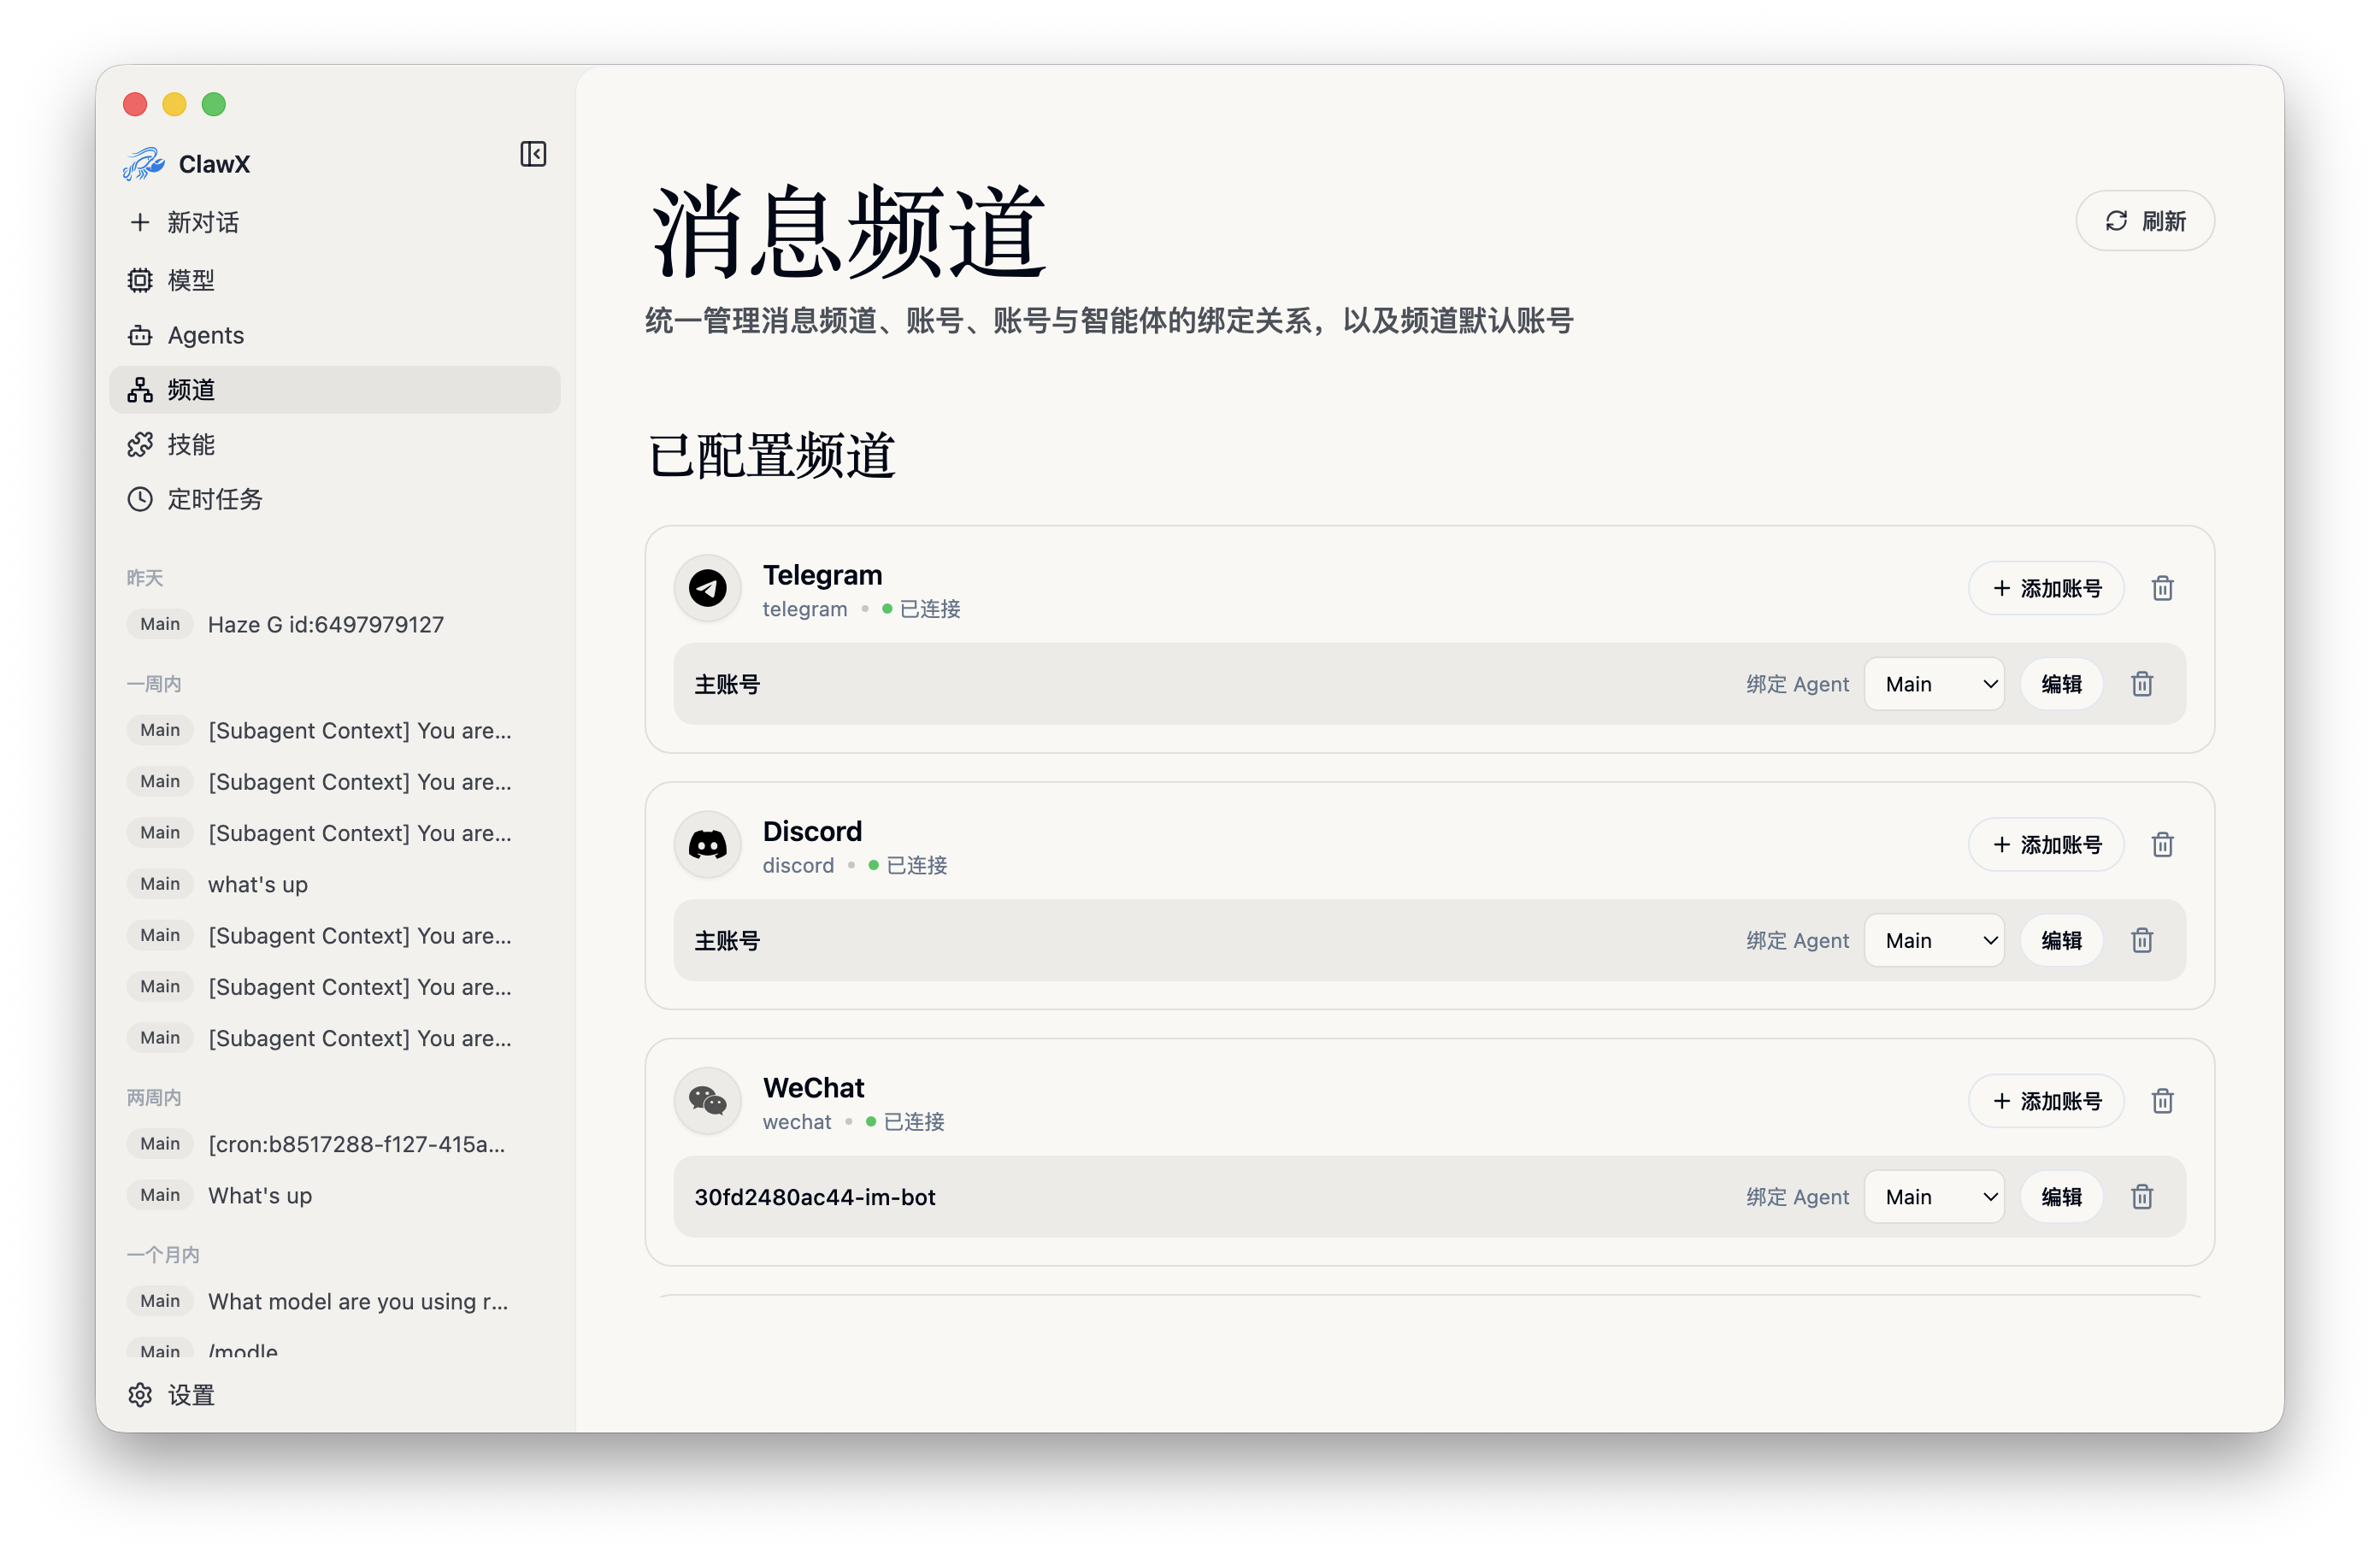Open 设置 settings at sidebar bottom
Viewport: 2380px width, 1559px height.
tap(334, 1395)
